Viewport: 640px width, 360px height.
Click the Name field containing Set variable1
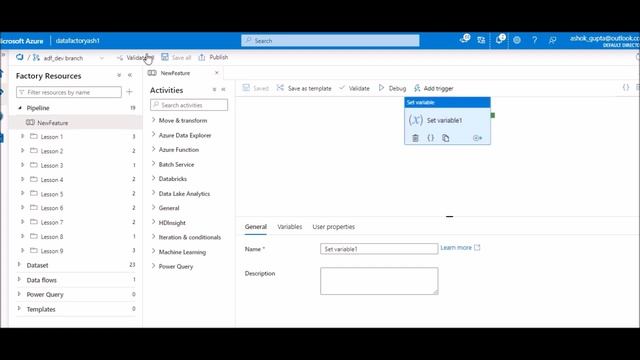(x=379, y=249)
